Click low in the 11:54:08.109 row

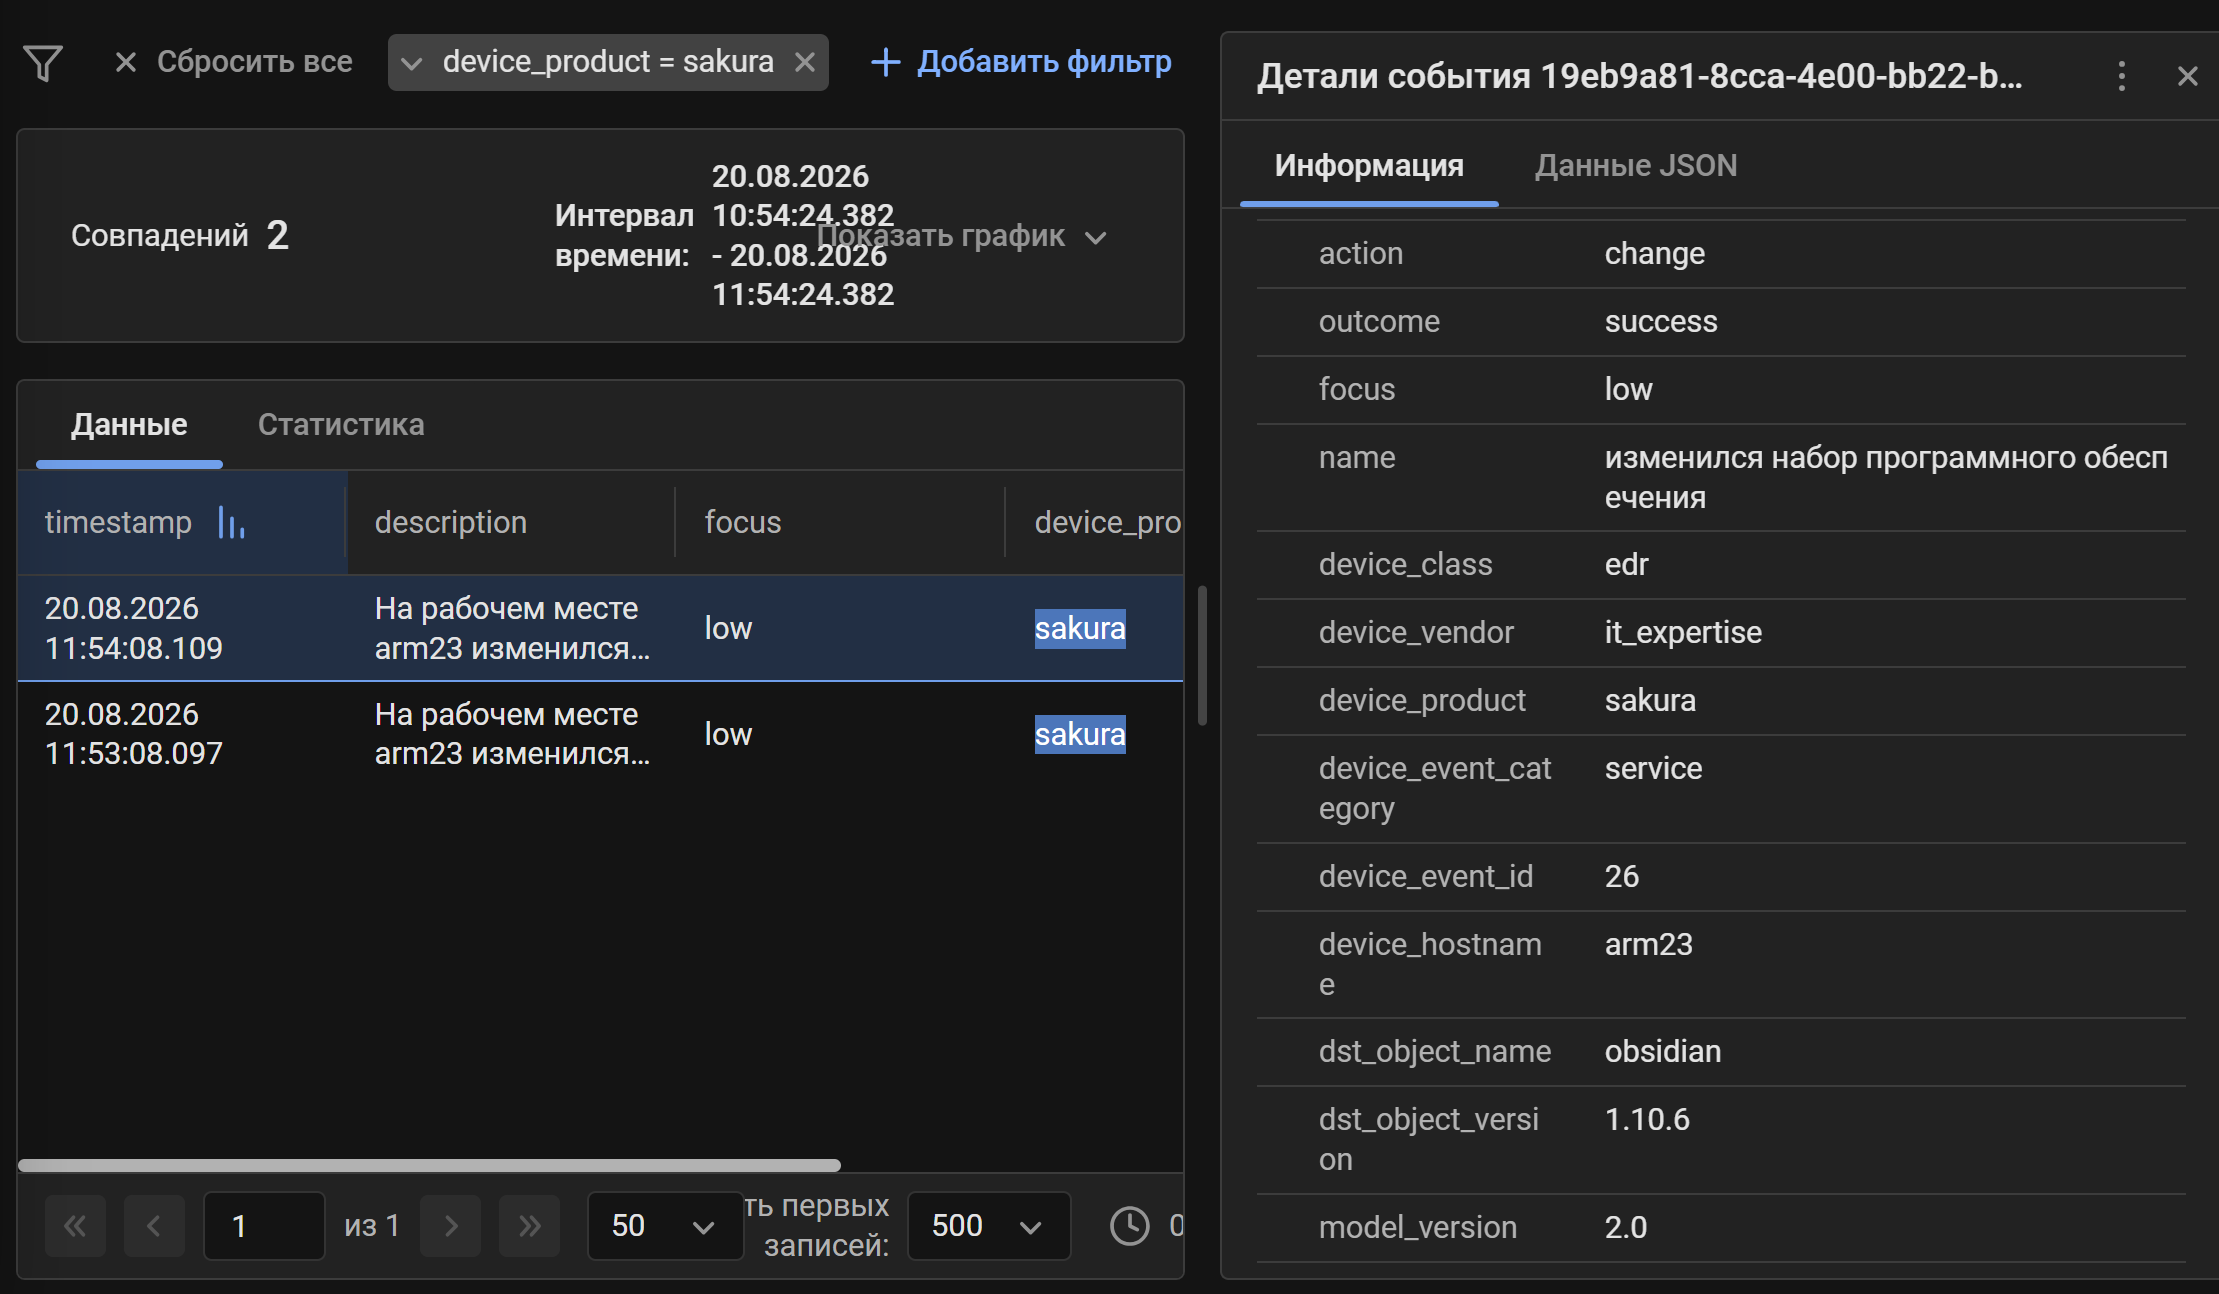(728, 628)
